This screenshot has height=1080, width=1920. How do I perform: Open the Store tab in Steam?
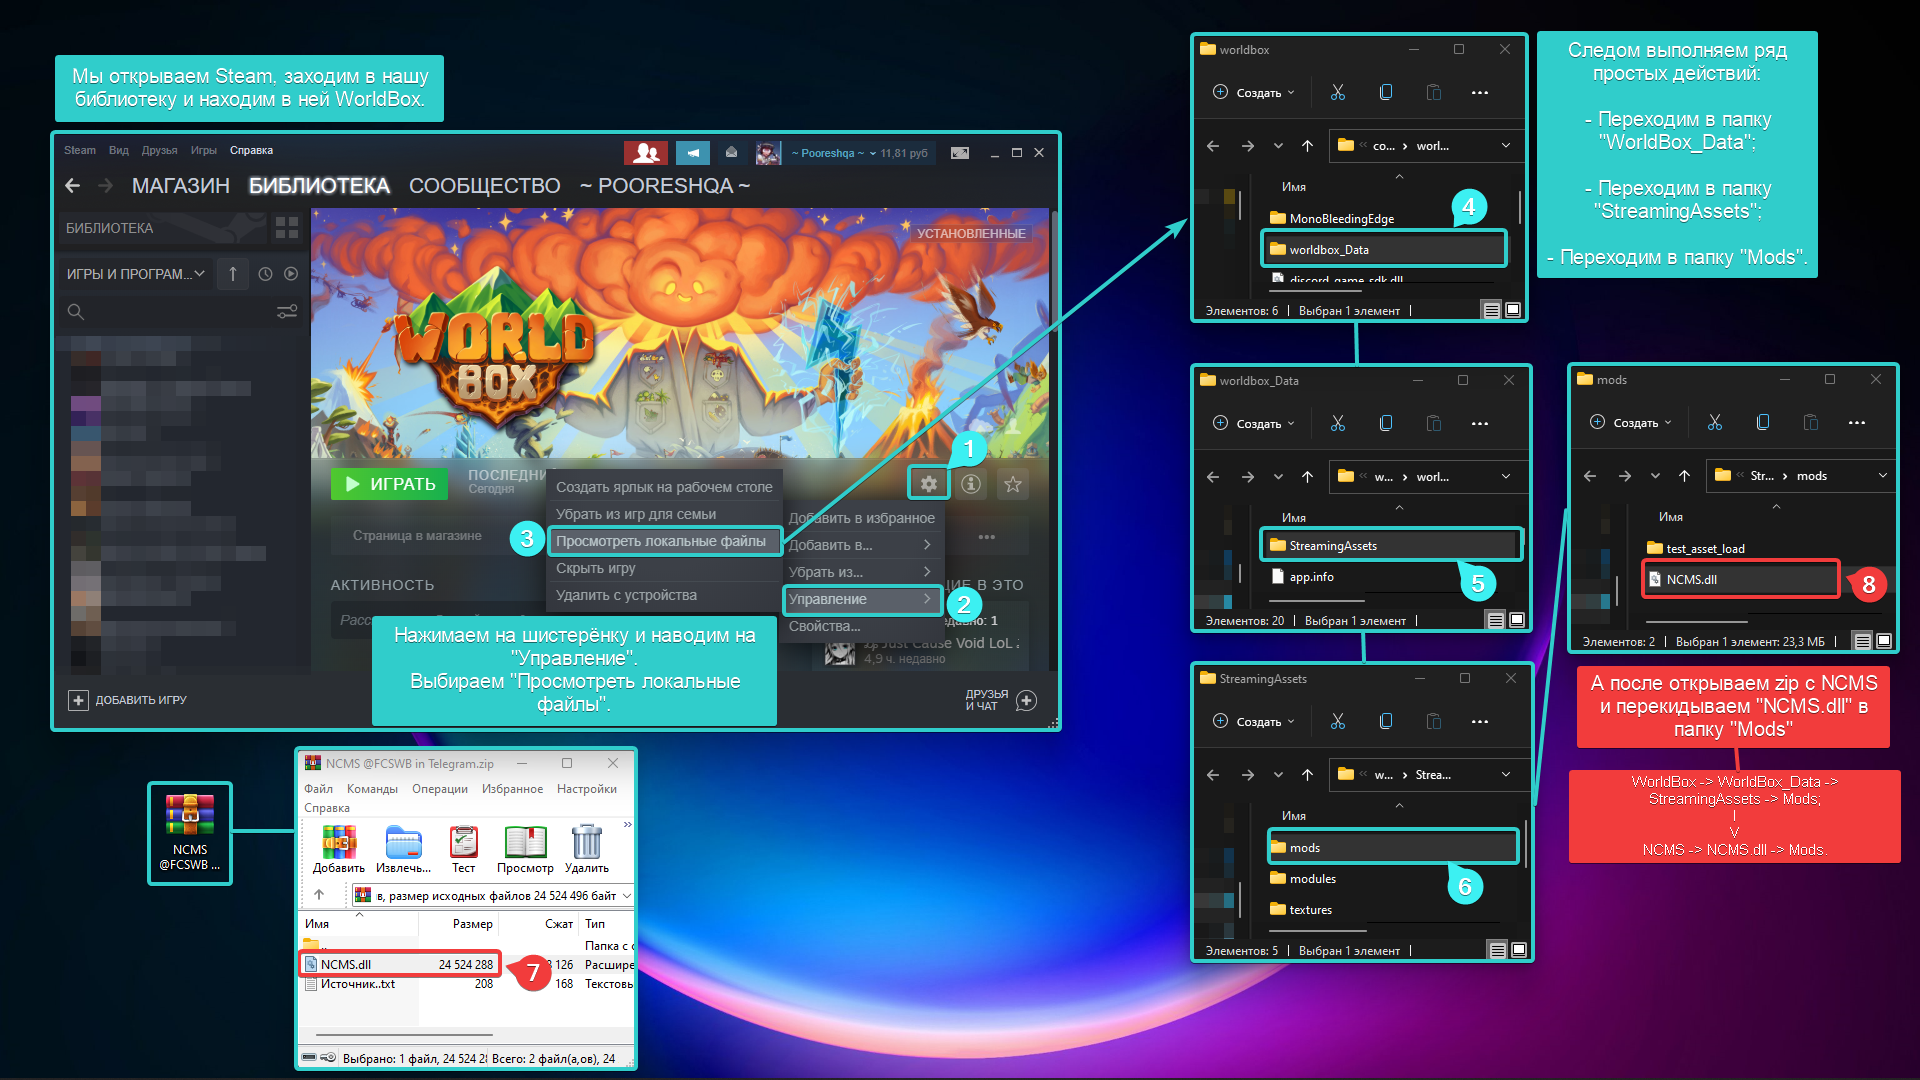tap(181, 186)
